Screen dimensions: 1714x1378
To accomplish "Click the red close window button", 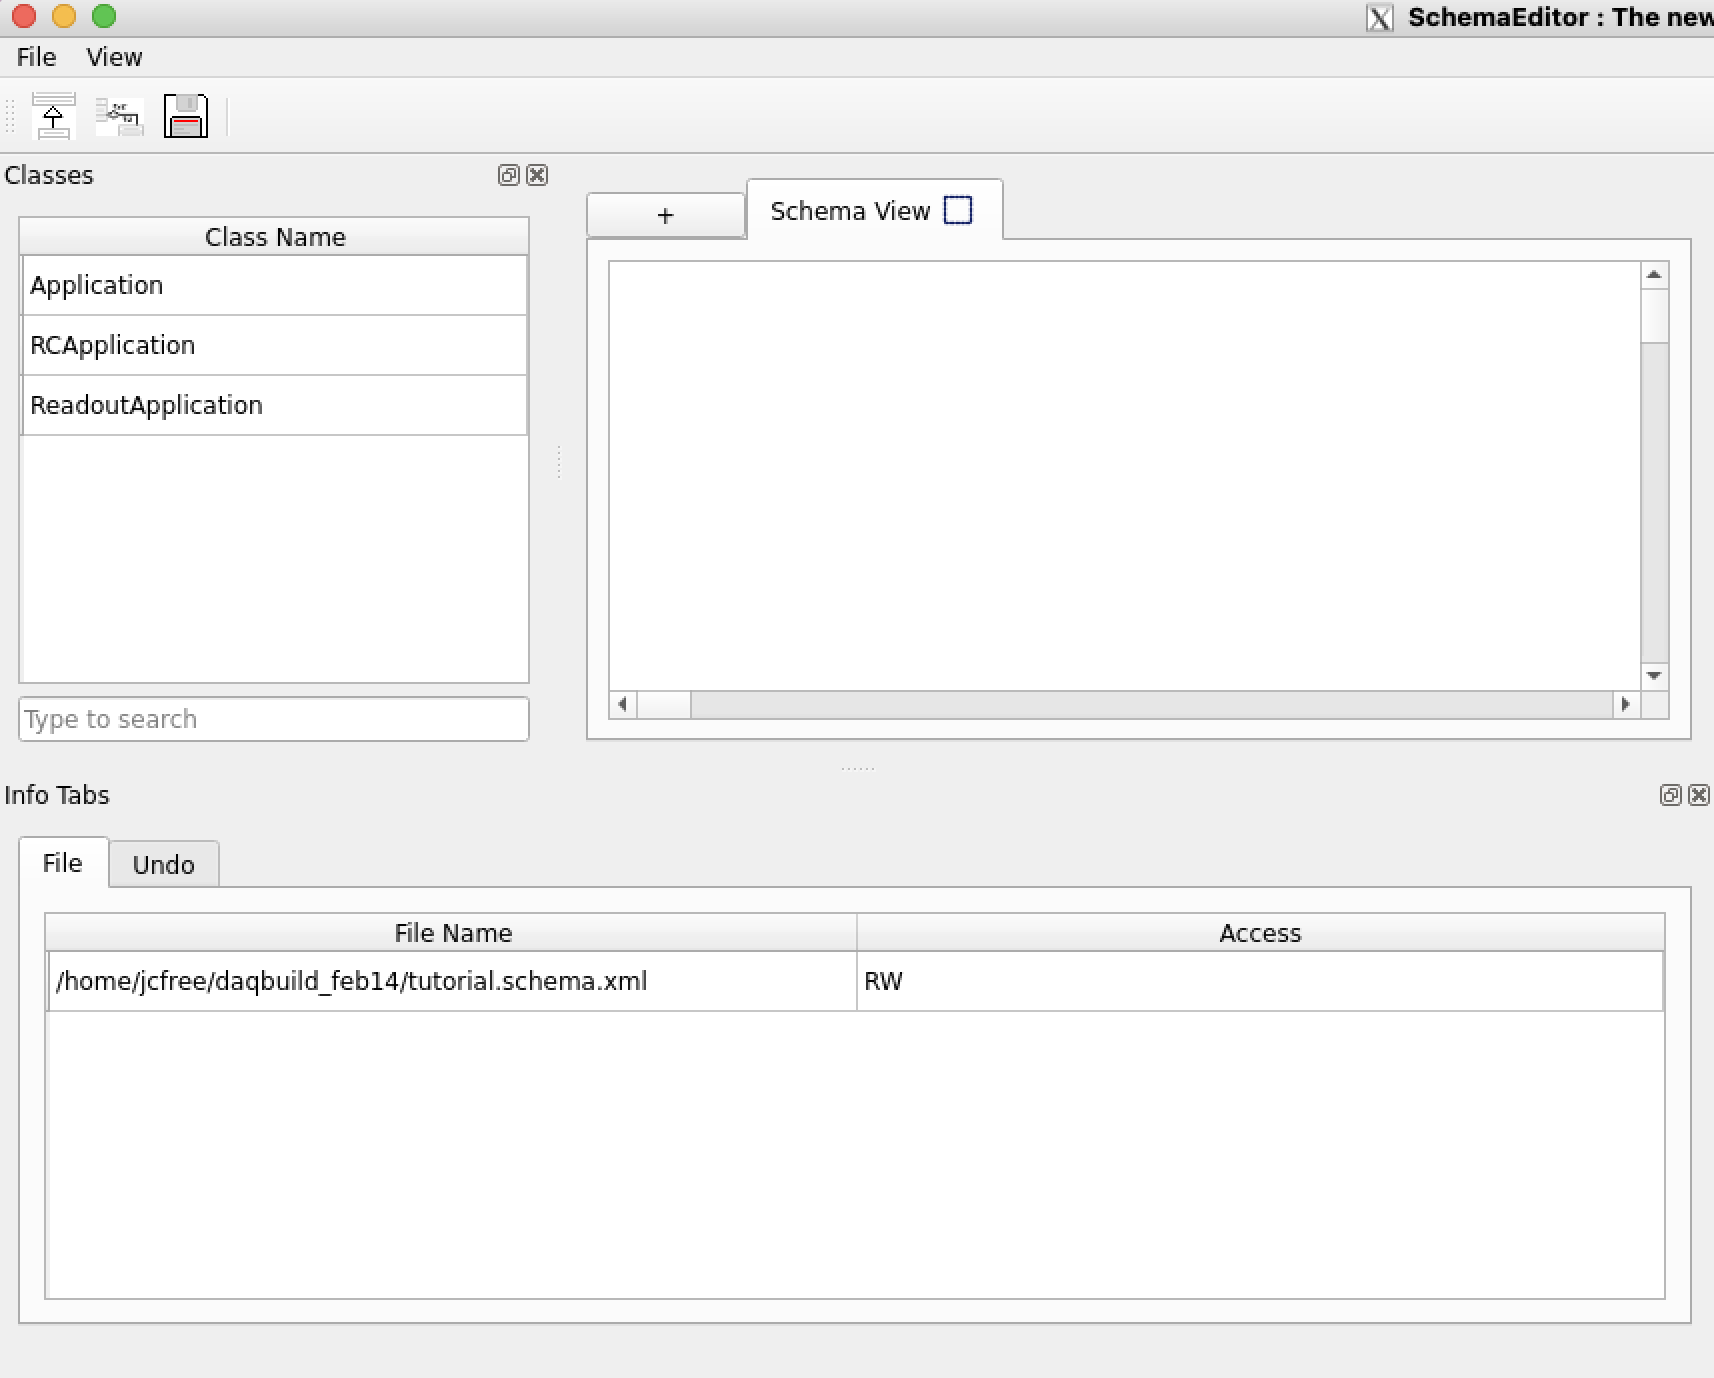I will tap(24, 16).
